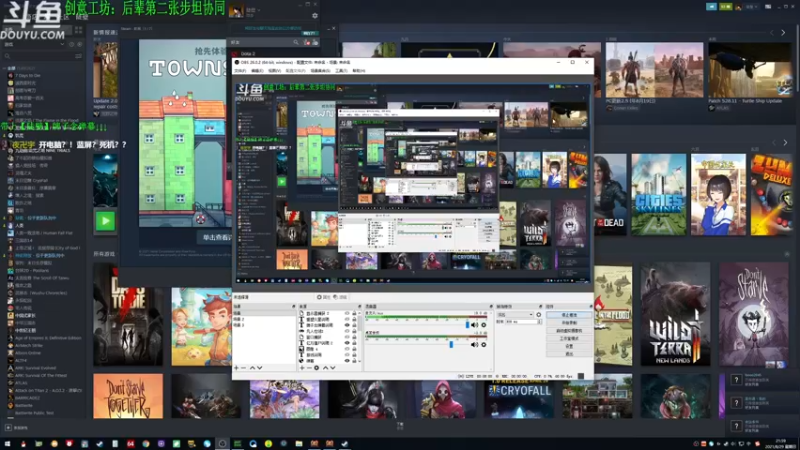
Task: Collapse the 全部 games category in Steam
Action: tap(4, 68)
